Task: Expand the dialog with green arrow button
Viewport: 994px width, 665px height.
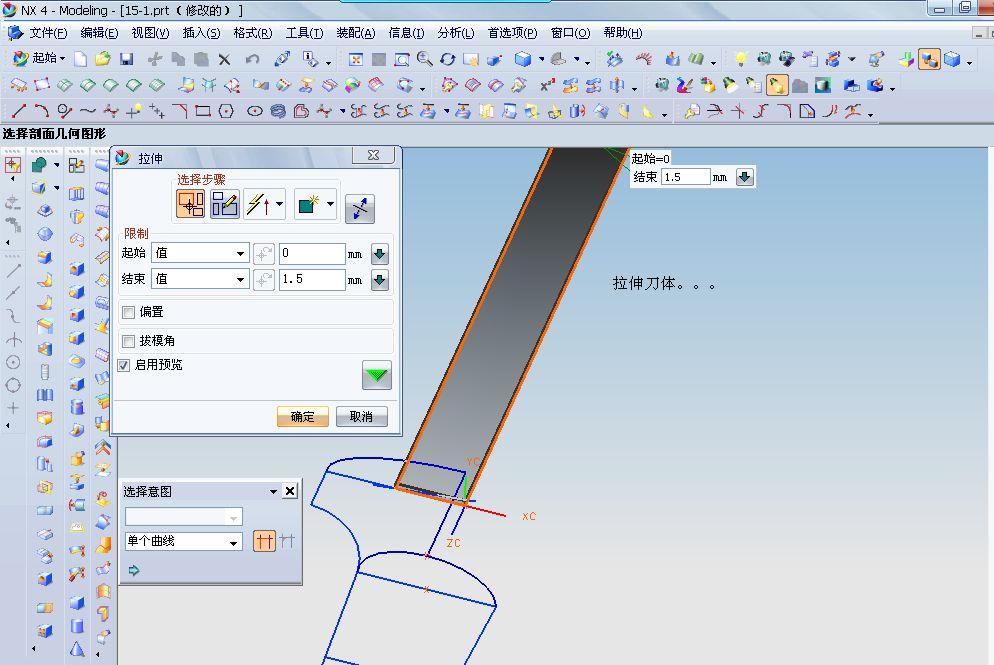Action: [377, 375]
